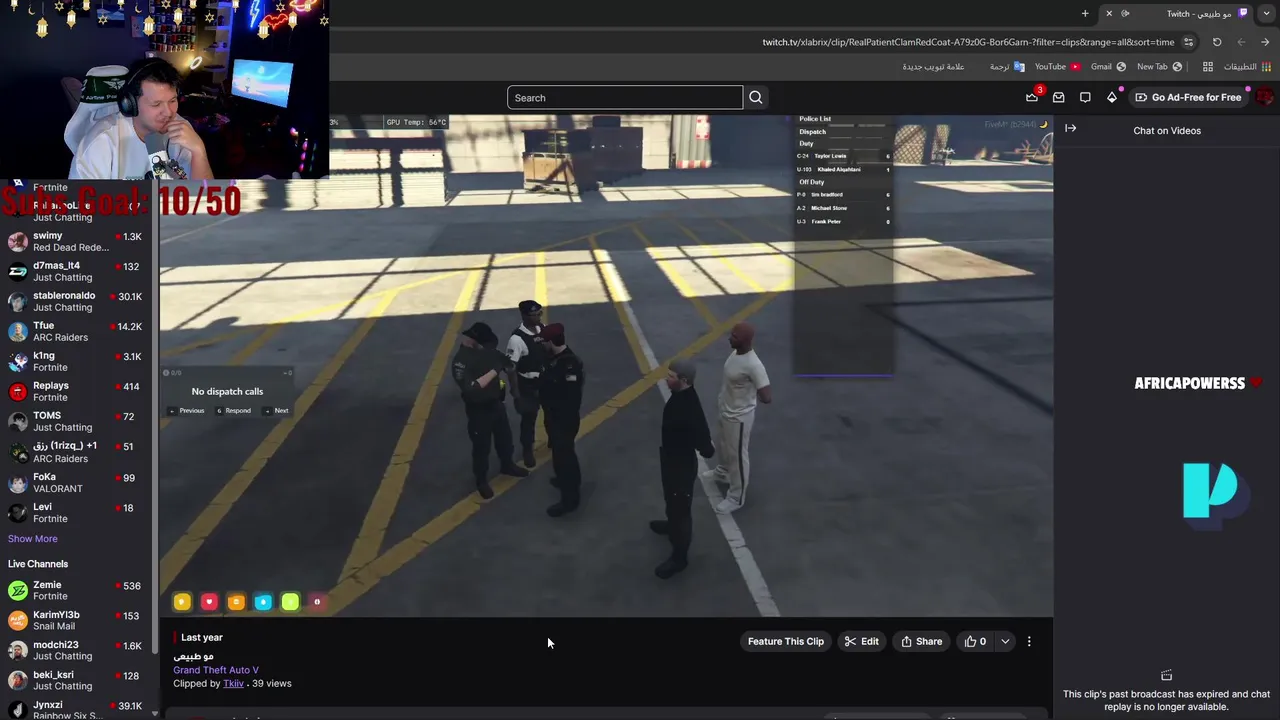Open d7mas_lt4 channel in sidebar
This screenshot has width=1280, height=720.
(75, 271)
